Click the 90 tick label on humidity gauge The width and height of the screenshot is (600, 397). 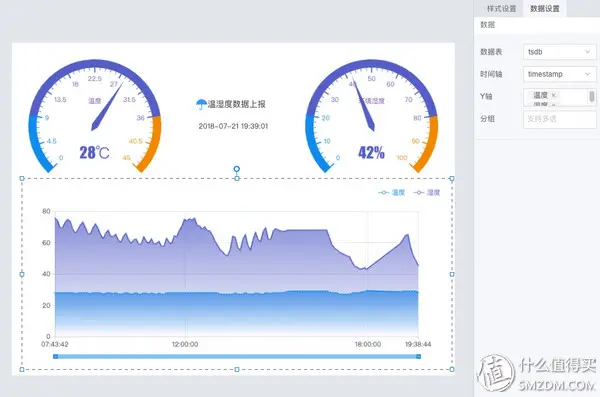click(416, 141)
